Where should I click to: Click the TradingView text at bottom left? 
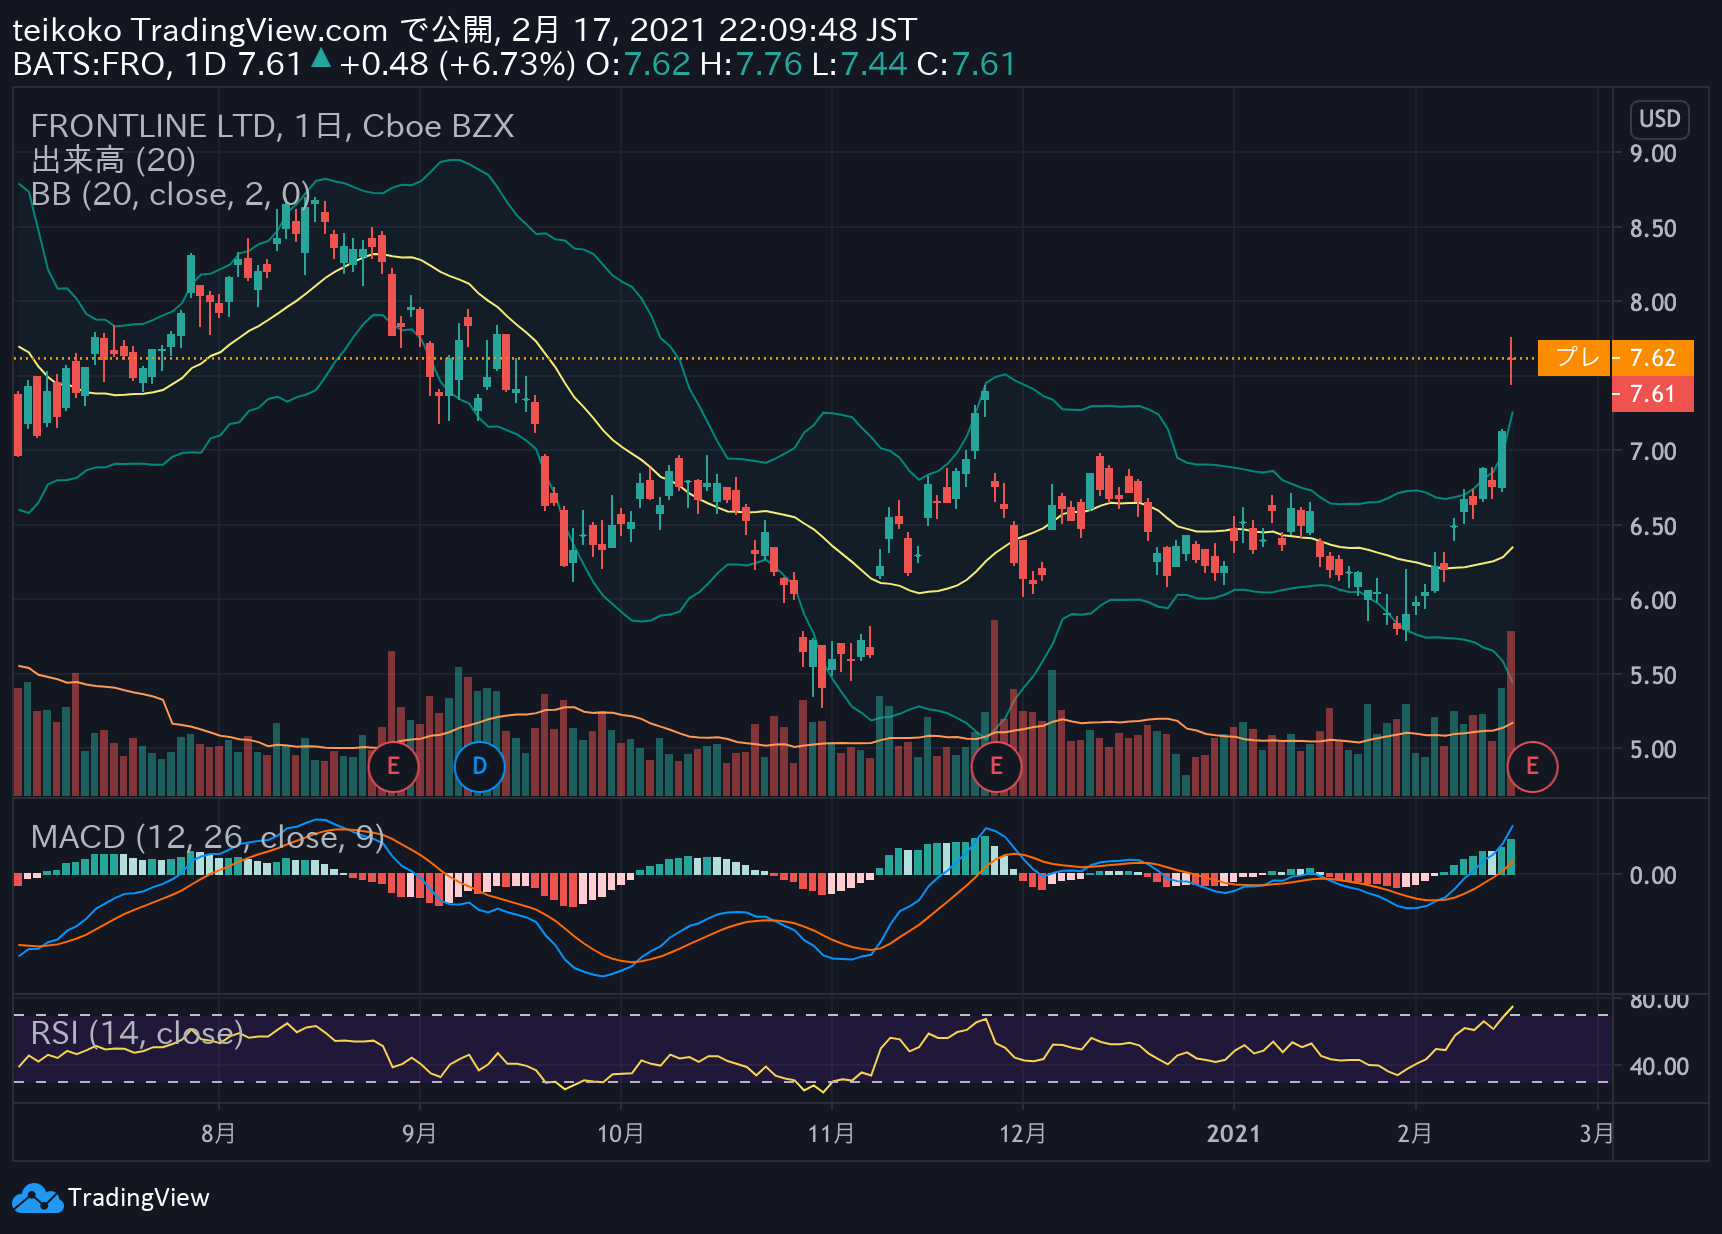(x=139, y=1198)
